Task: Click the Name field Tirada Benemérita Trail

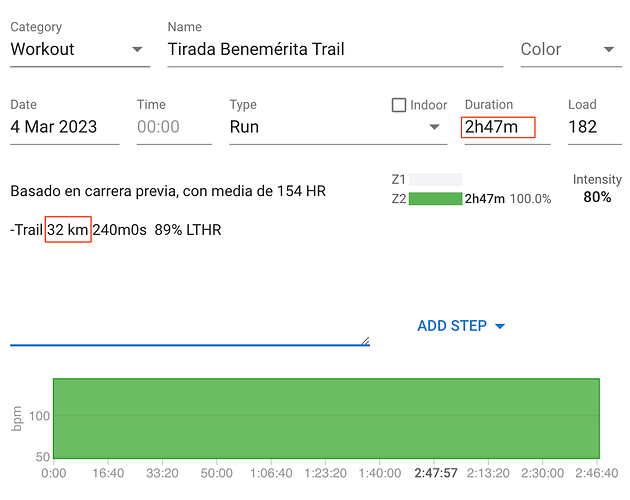Action: point(335,49)
